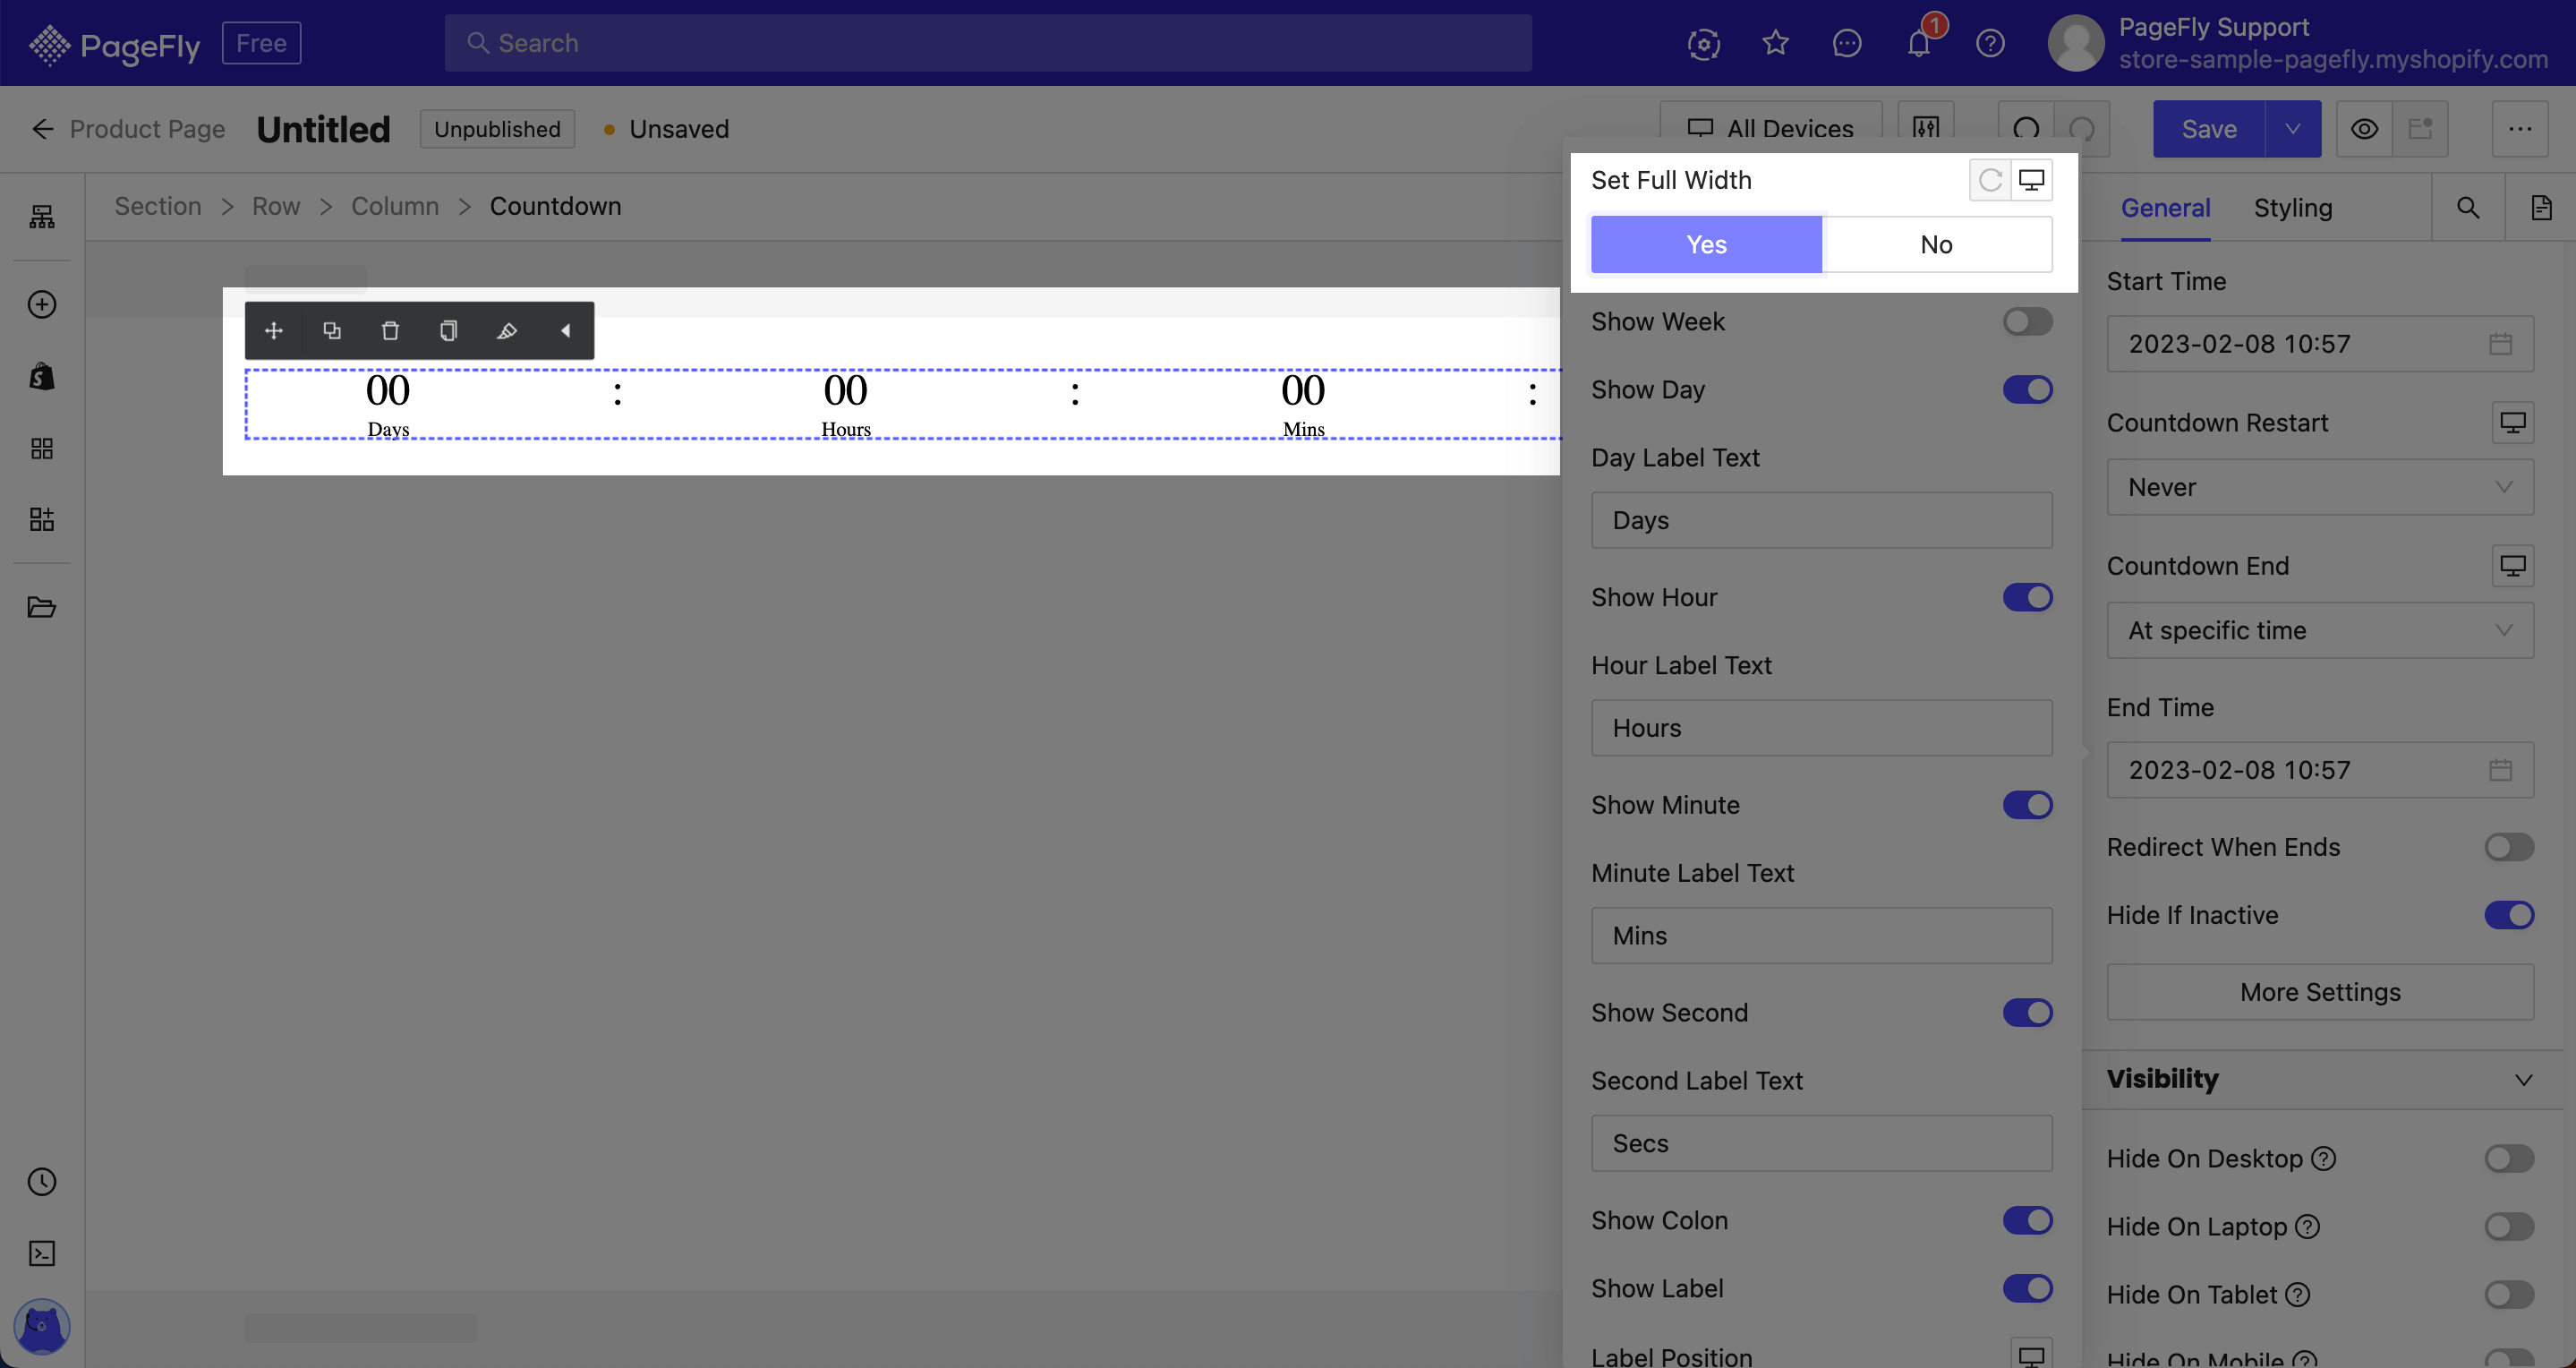Screen dimensions: 2576x1368
Task: Select Column in the breadcrumb
Action: point(395,206)
